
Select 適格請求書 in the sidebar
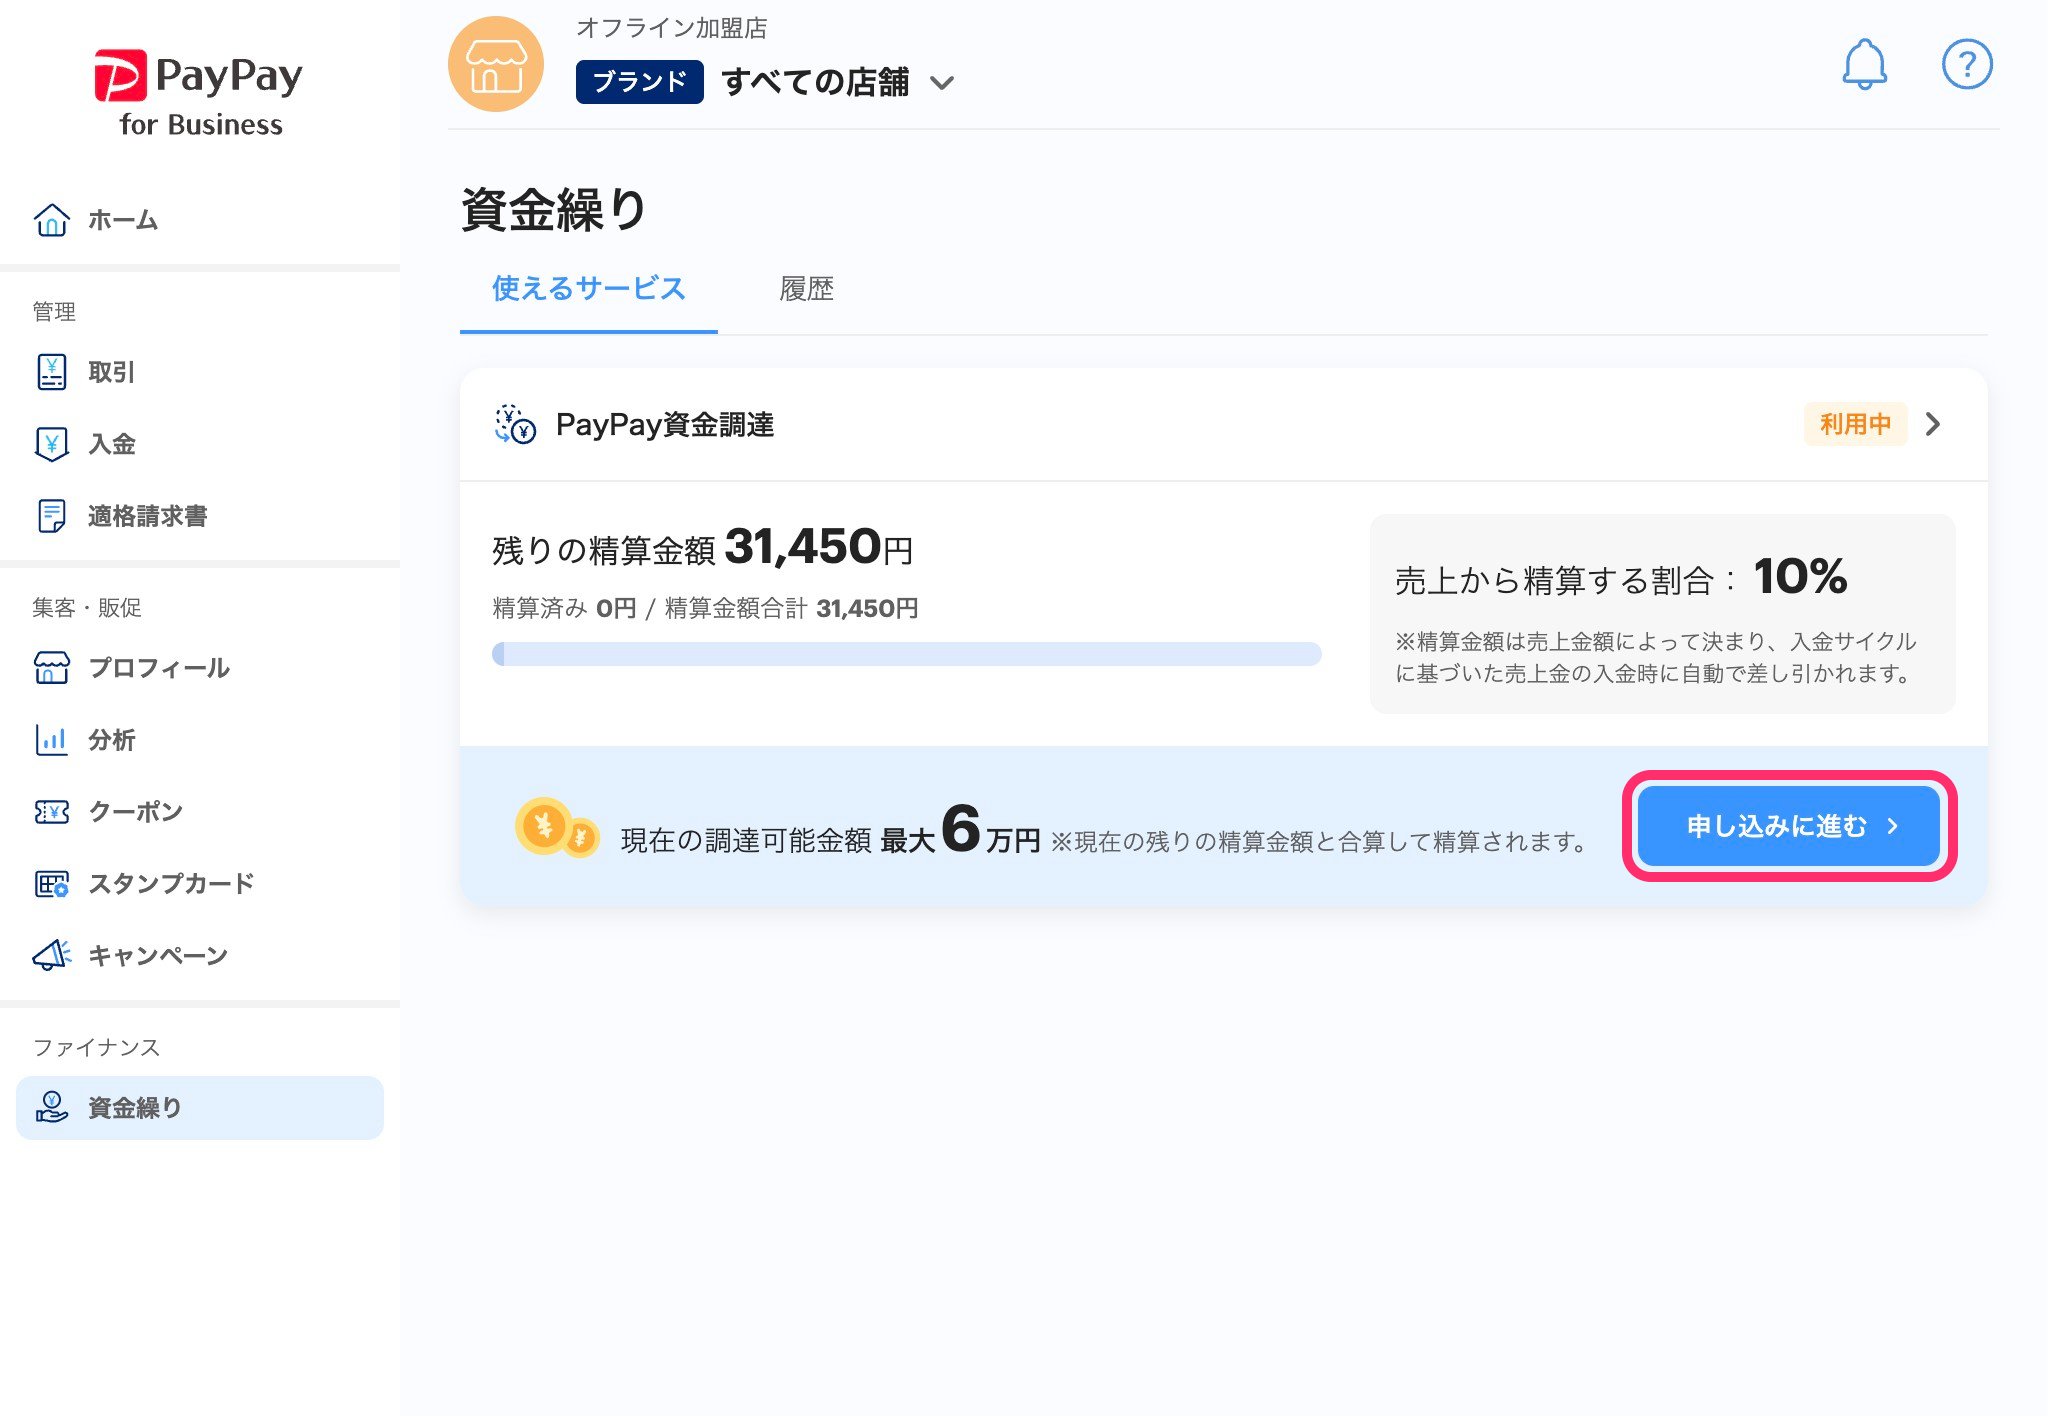click(x=200, y=516)
